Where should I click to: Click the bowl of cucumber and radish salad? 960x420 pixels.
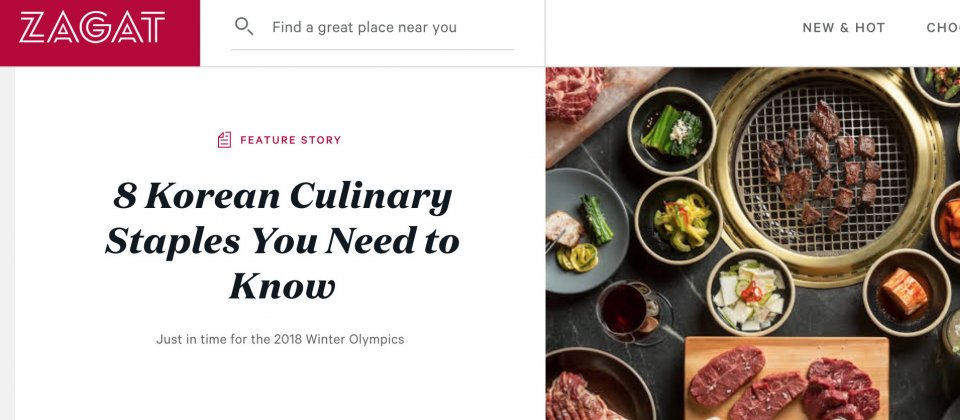click(x=750, y=291)
